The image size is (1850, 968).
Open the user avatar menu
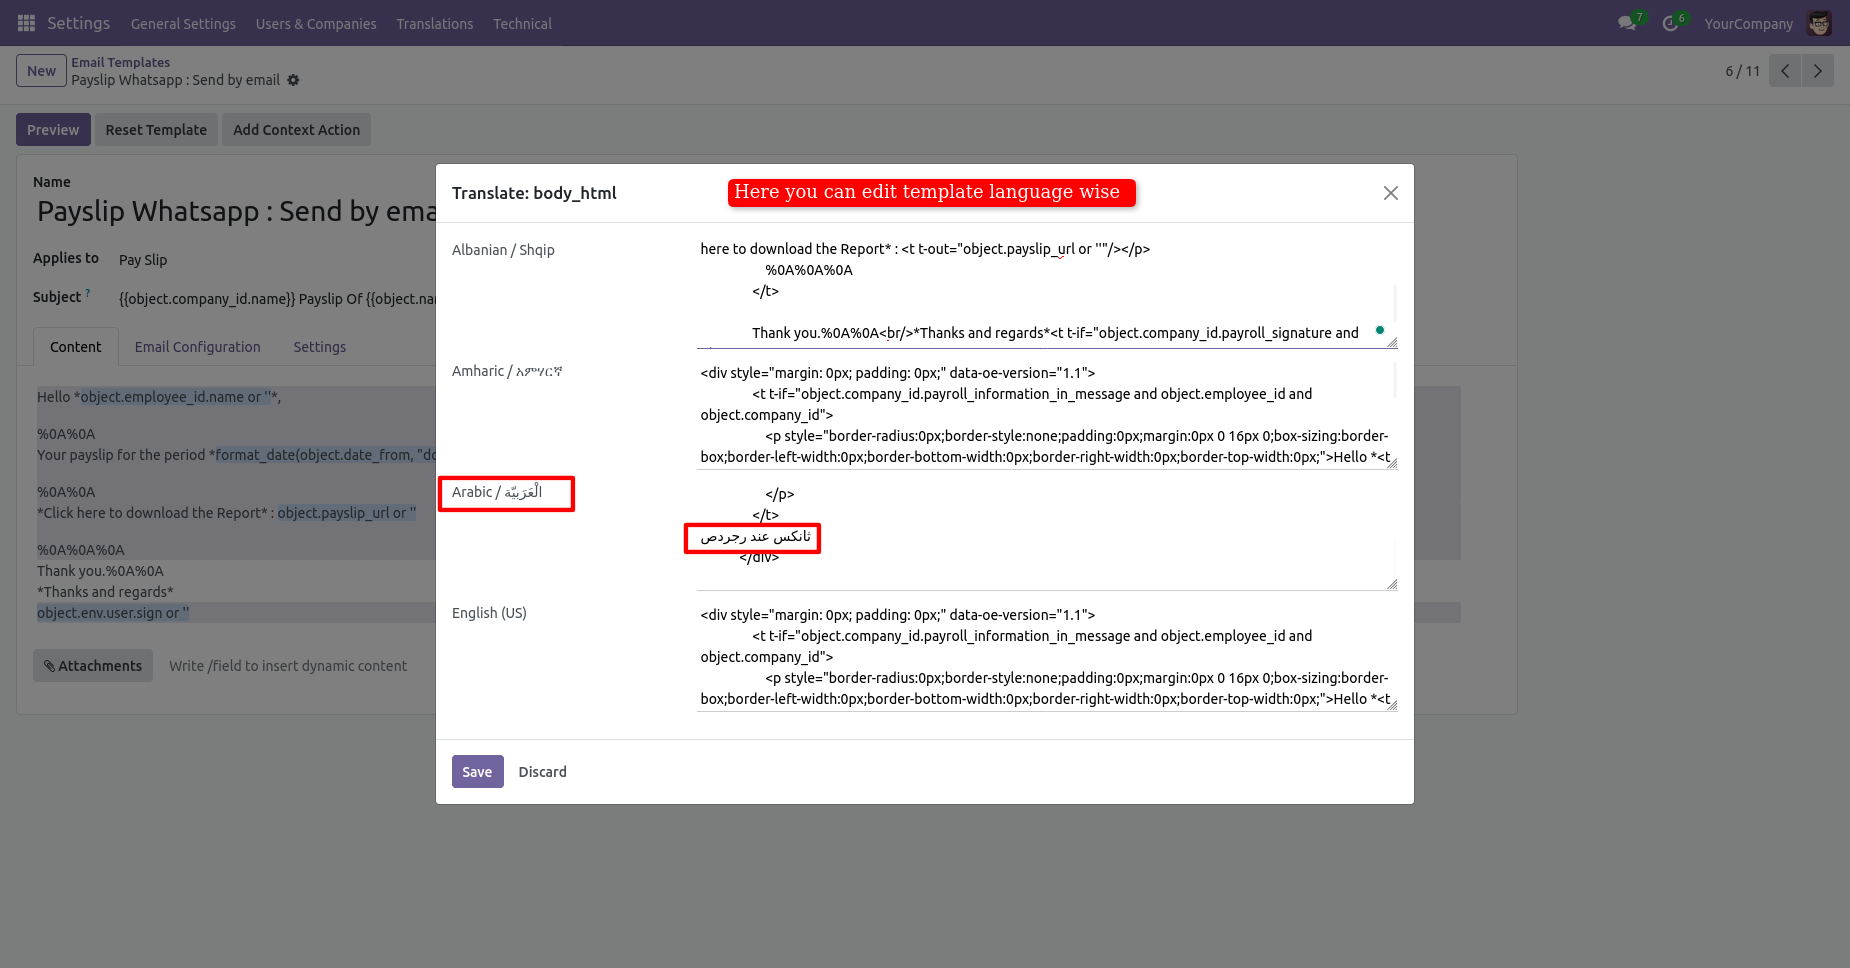(x=1819, y=23)
